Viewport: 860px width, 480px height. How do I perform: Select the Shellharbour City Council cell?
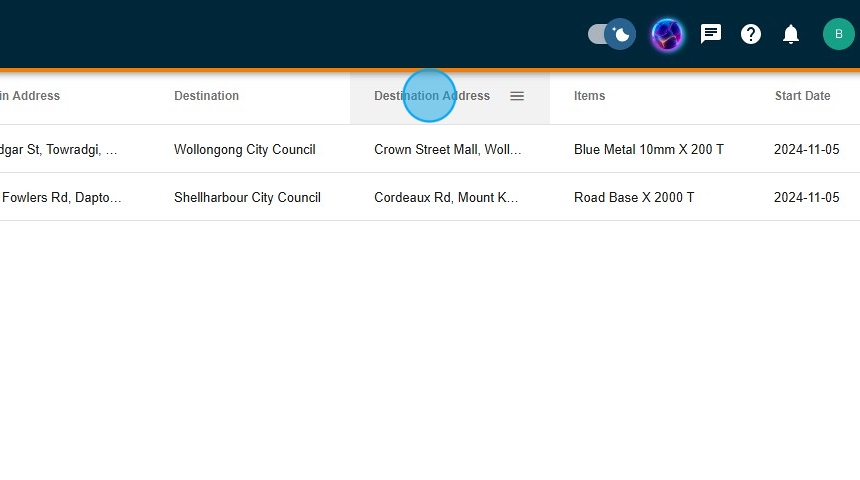coord(247,198)
